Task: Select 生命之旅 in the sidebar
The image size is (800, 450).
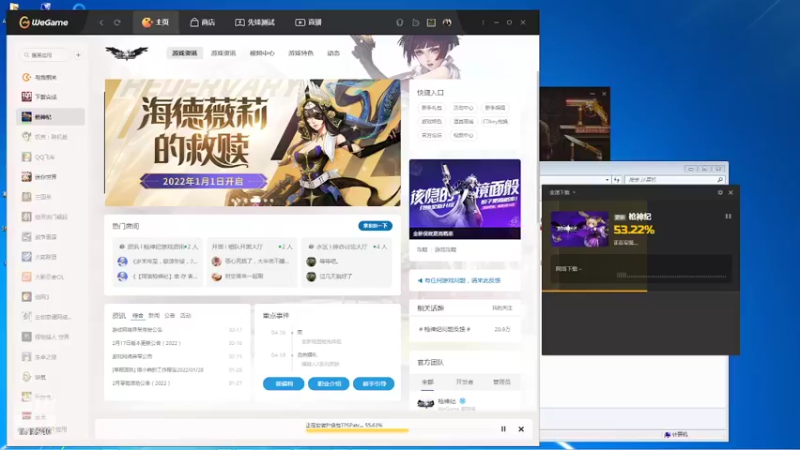Action: (50, 357)
